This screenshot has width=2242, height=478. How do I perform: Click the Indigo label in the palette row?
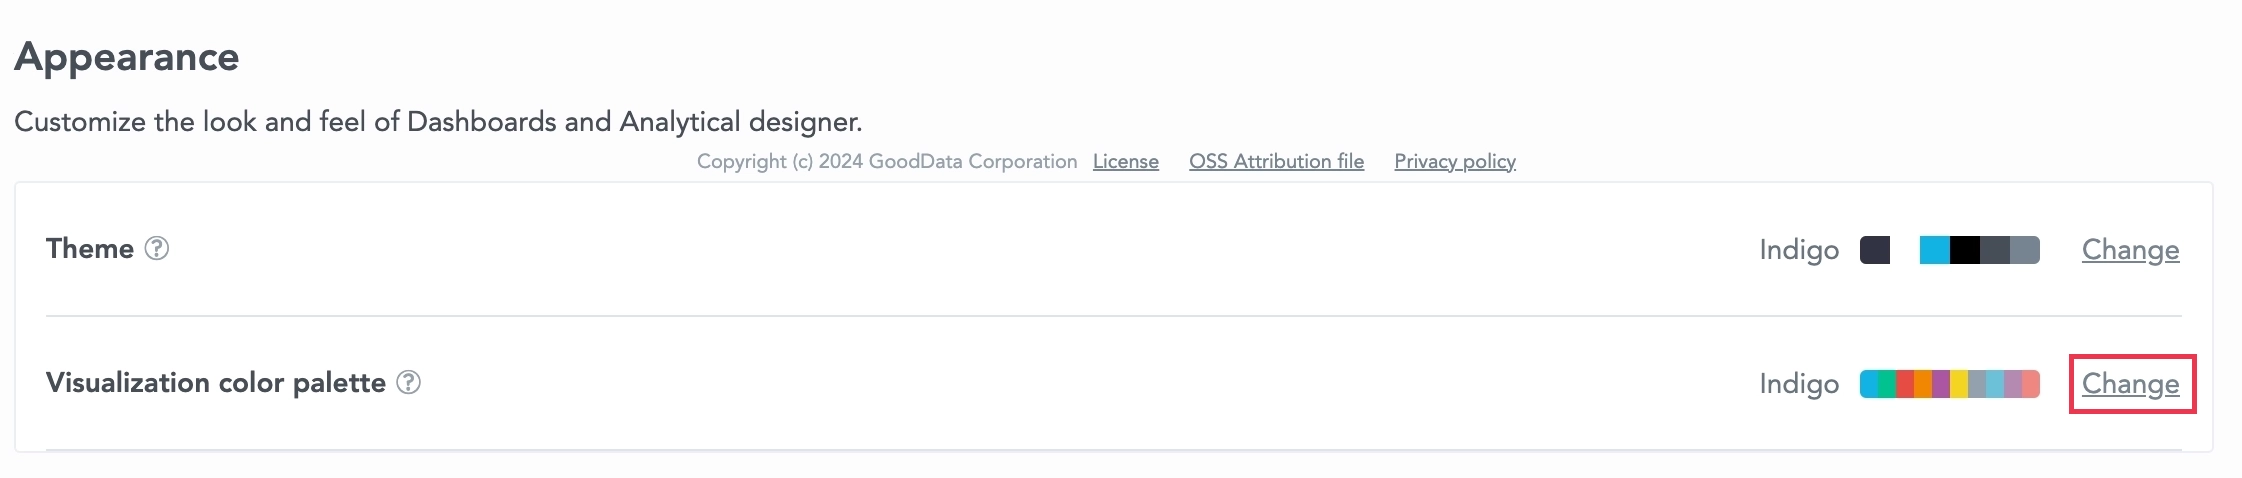(x=1799, y=384)
